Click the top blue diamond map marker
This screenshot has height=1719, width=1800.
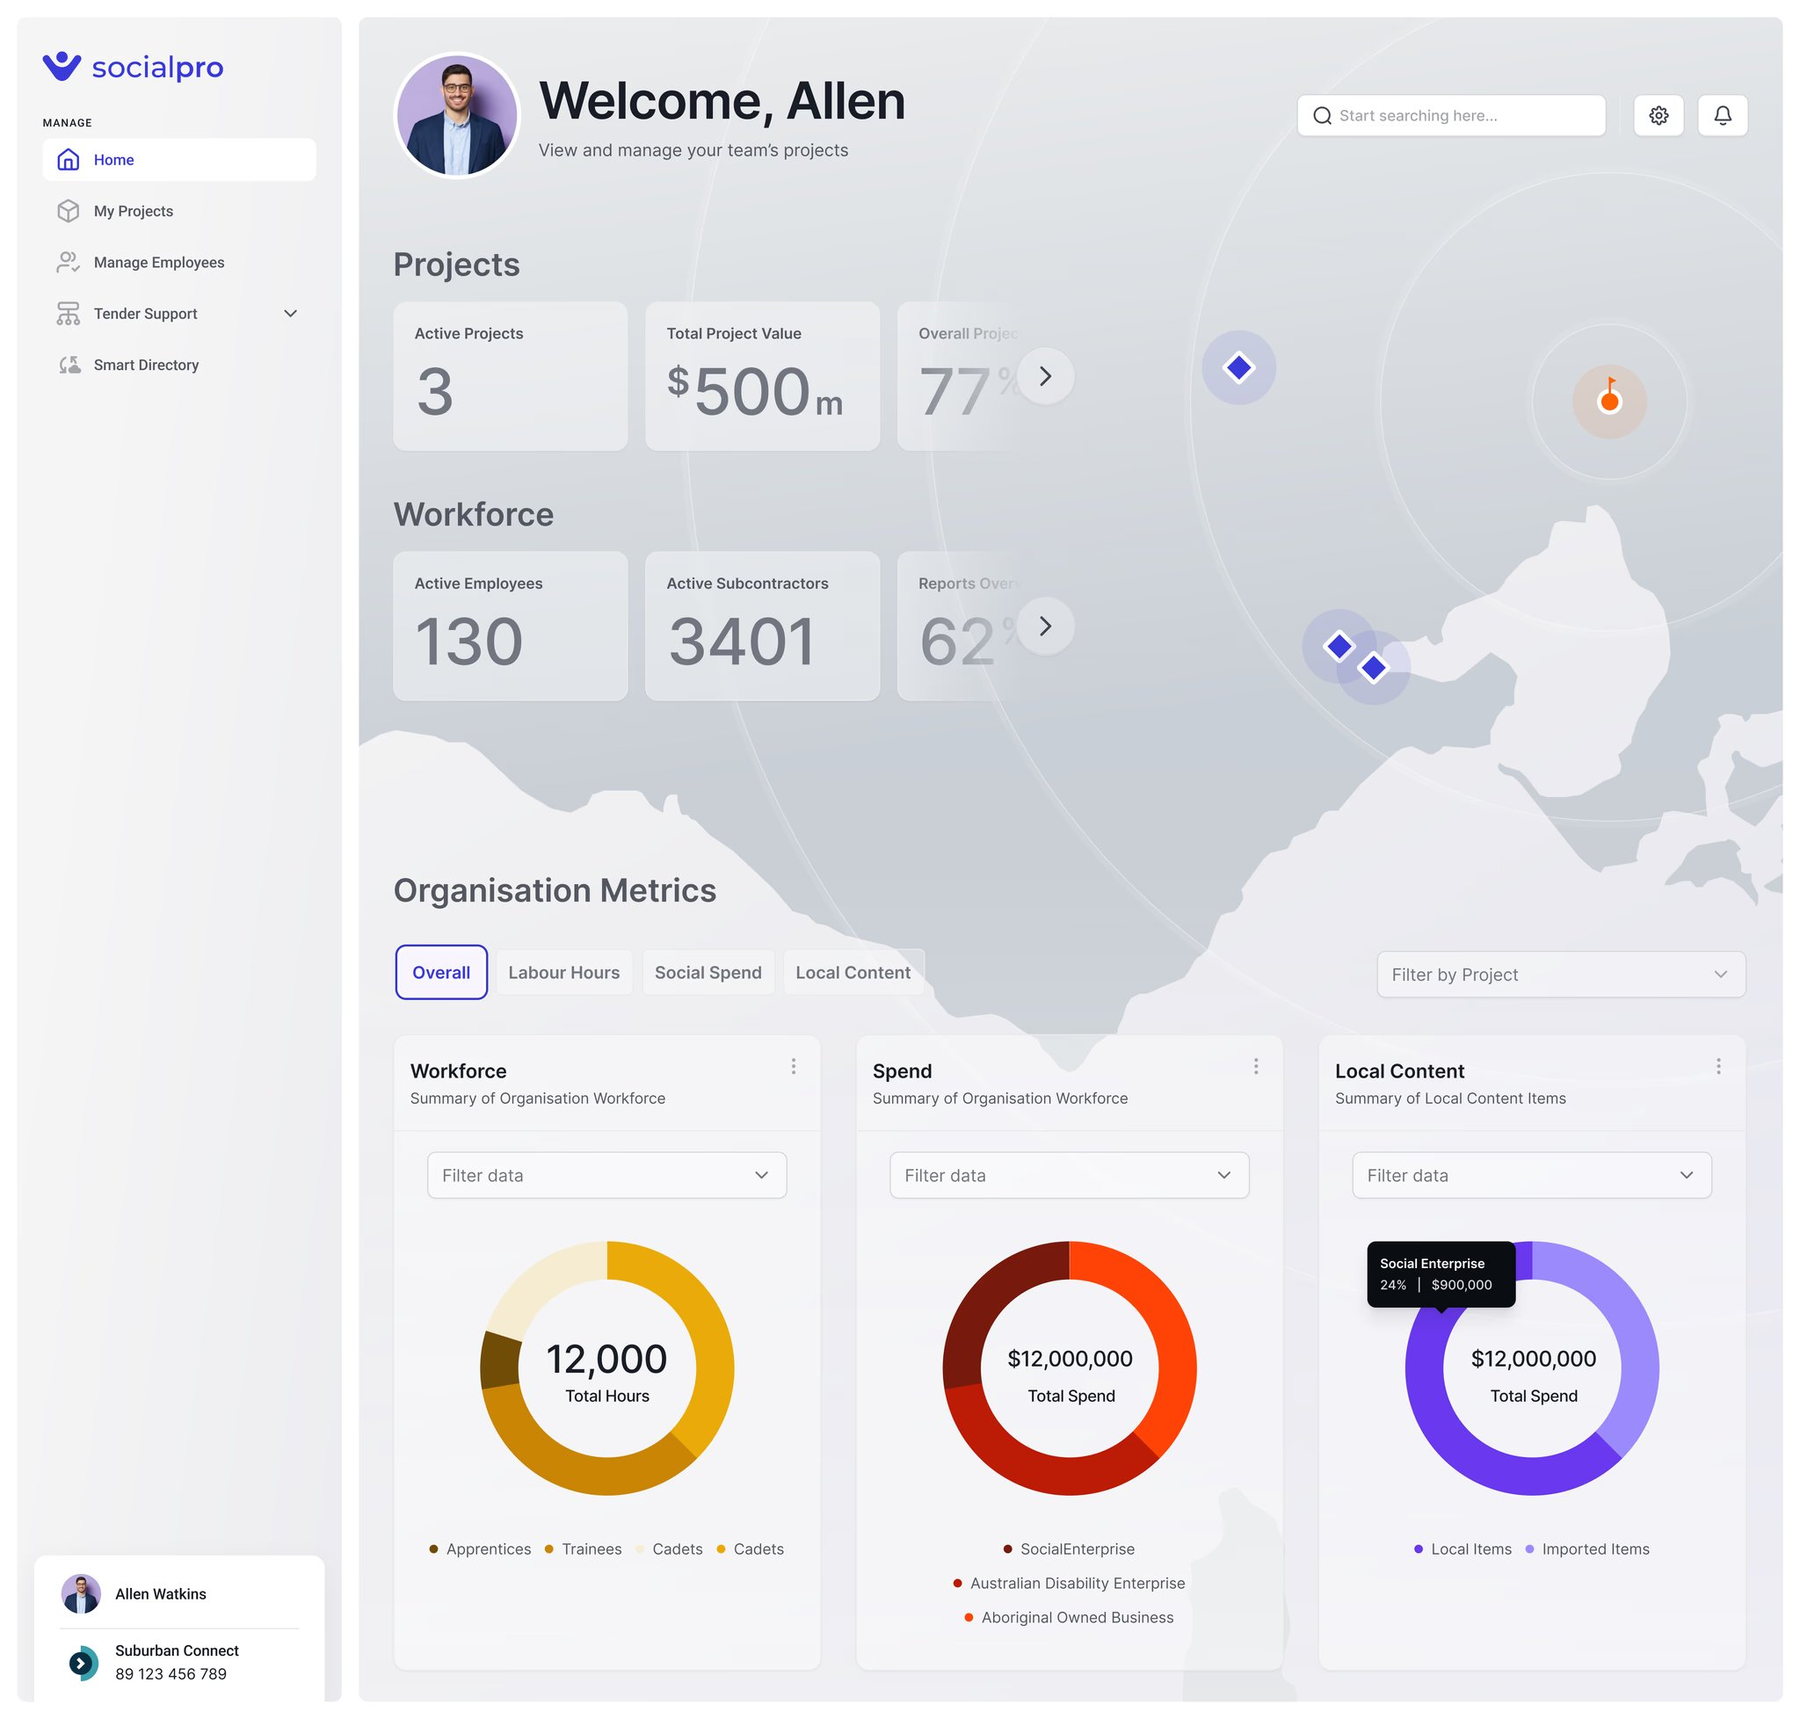[1239, 368]
